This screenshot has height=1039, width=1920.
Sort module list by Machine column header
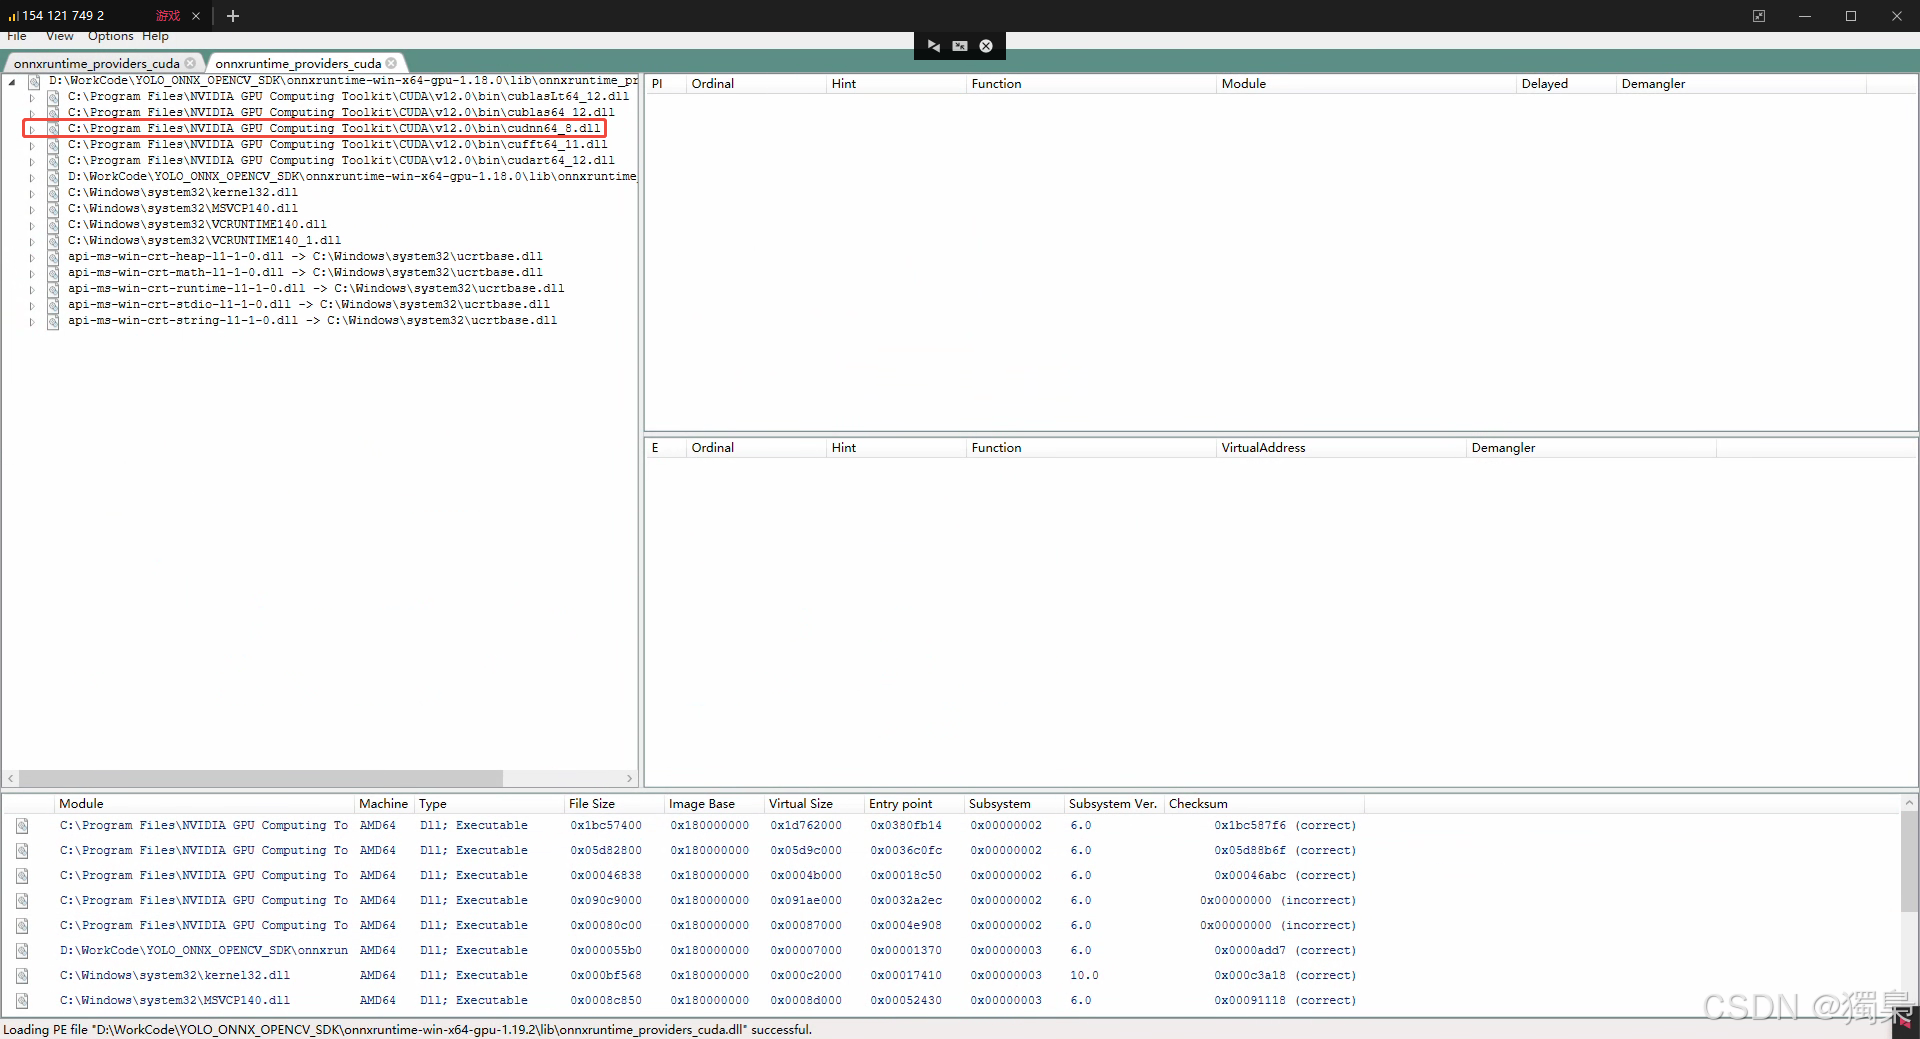click(x=385, y=804)
